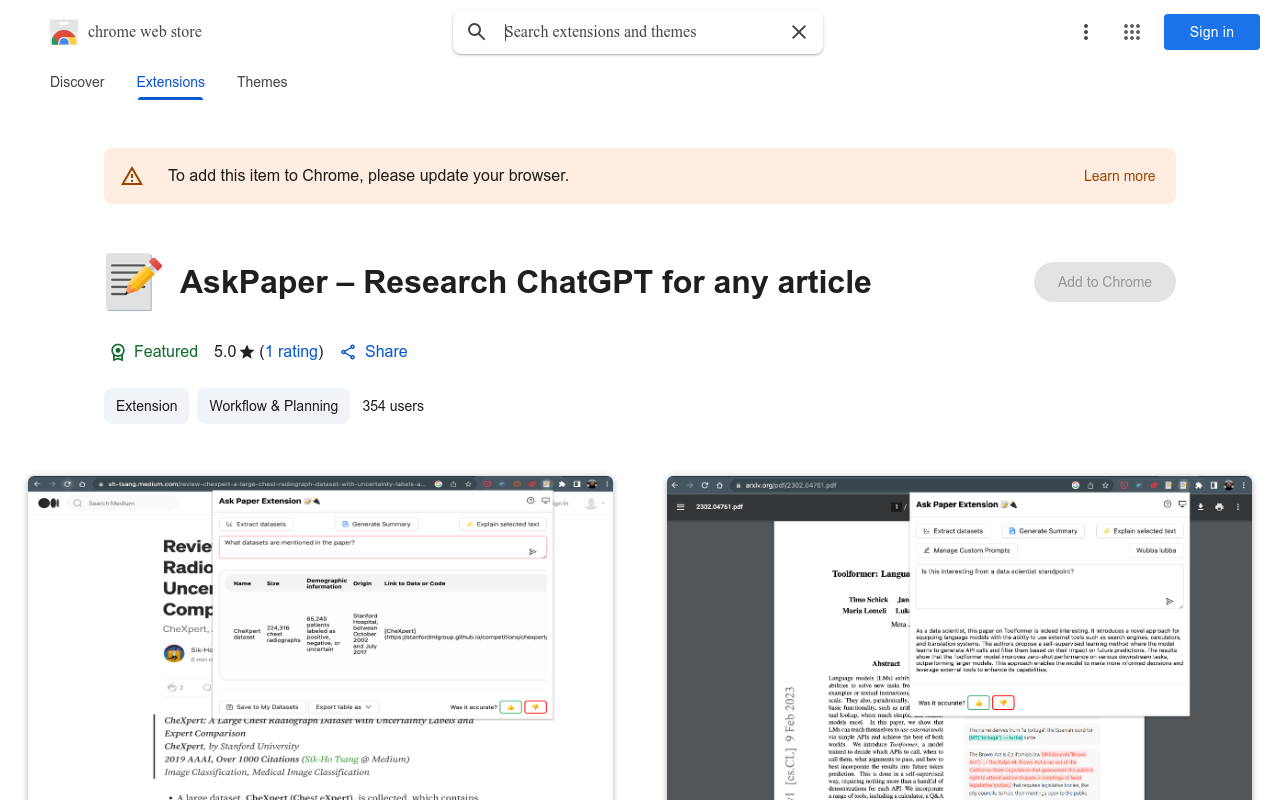
Task: Click the Sign in button
Action: click(x=1212, y=32)
